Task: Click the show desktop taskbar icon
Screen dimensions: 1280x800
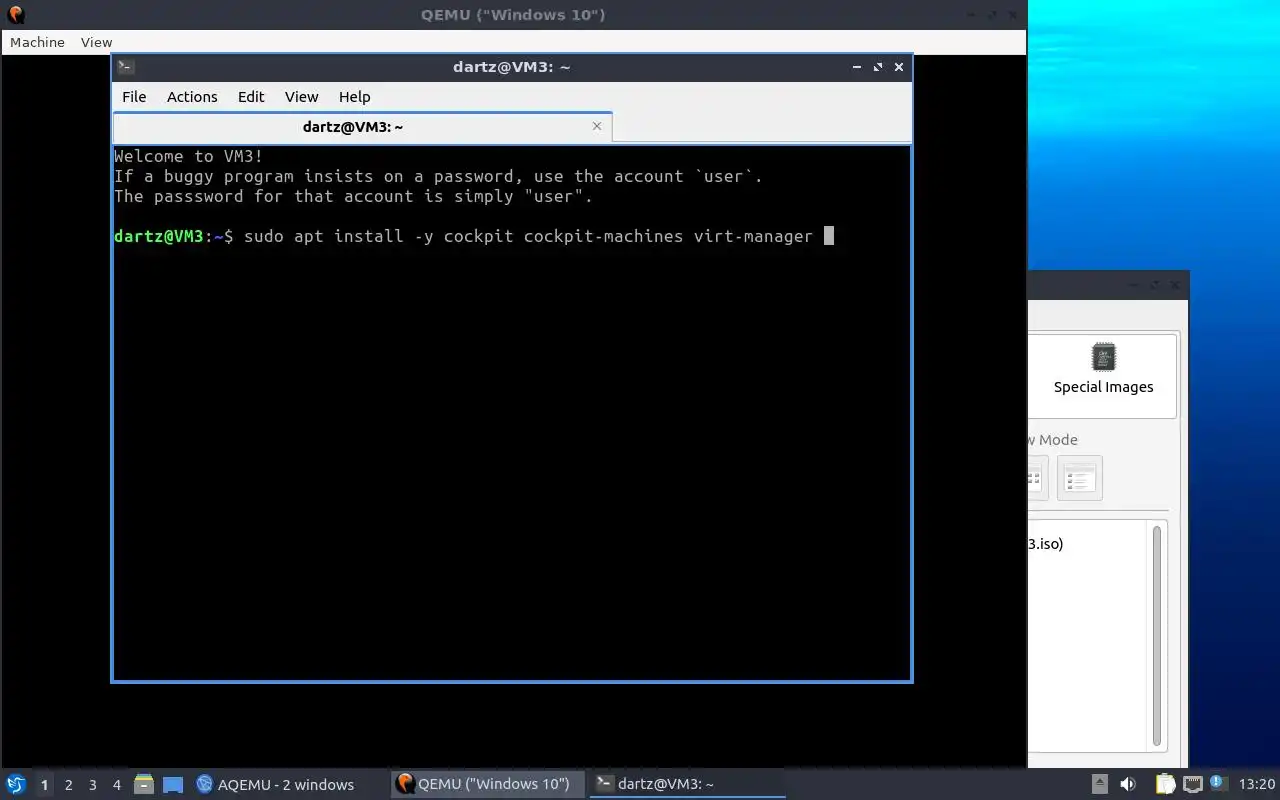Action: point(173,785)
